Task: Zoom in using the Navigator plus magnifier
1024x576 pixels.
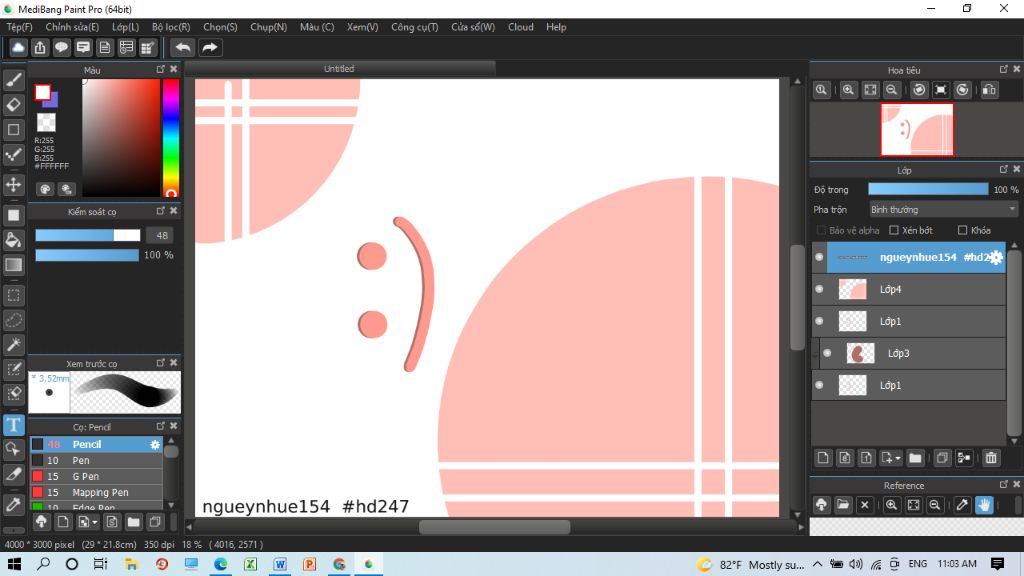Action: (x=848, y=90)
